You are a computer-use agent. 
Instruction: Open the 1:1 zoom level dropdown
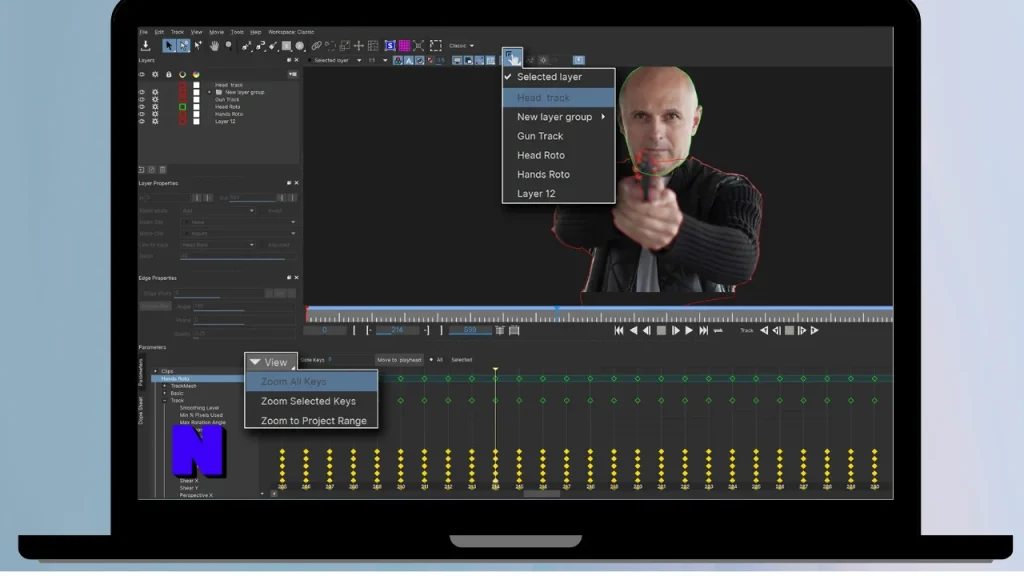tap(377, 60)
